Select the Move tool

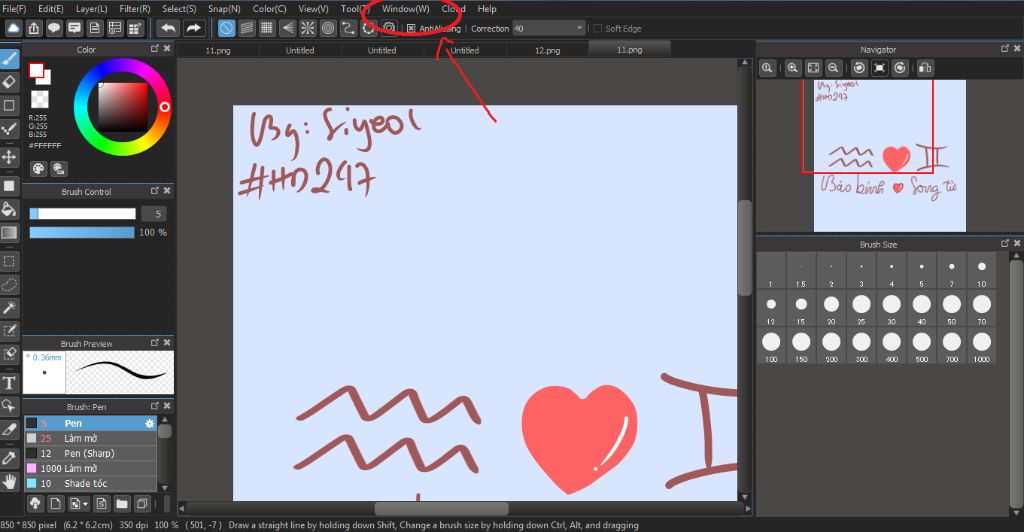point(9,157)
